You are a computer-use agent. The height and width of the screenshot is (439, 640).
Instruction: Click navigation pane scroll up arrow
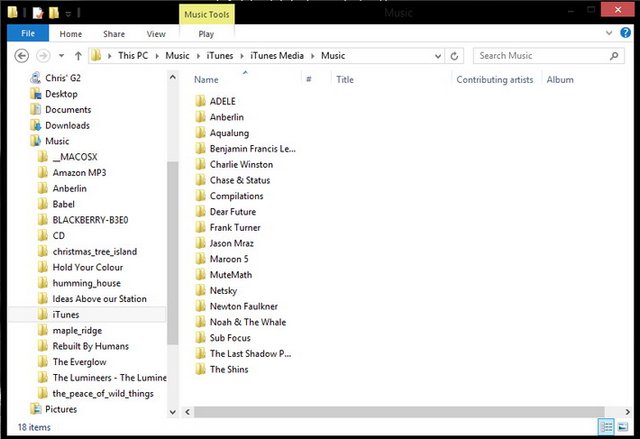pos(173,77)
